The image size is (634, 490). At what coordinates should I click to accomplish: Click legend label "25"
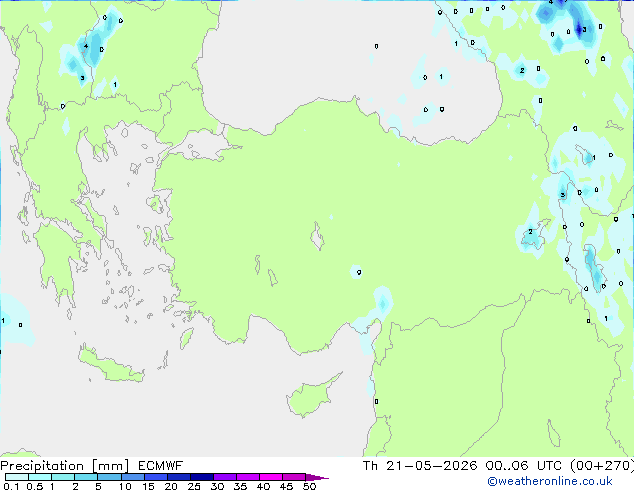point(194,486)
